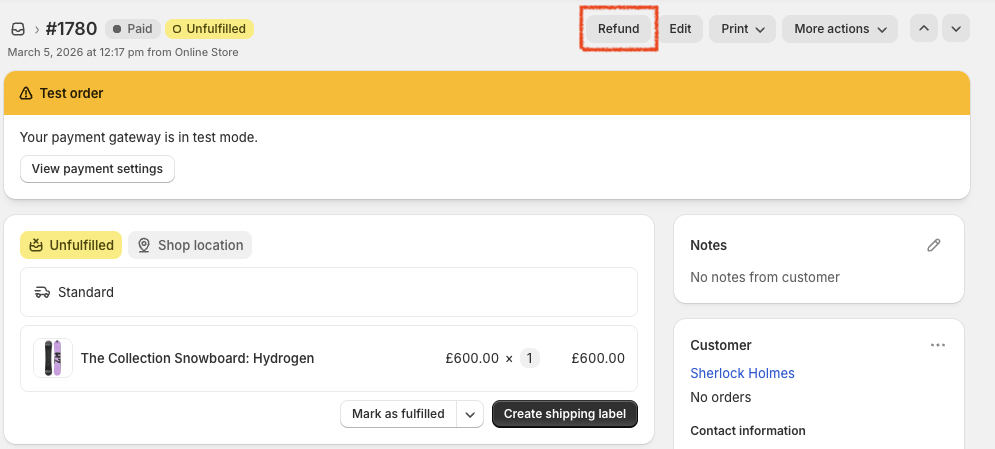Open the Customer card three-dot menu
The image size is (995, 449).
click(x=937, y=345)
